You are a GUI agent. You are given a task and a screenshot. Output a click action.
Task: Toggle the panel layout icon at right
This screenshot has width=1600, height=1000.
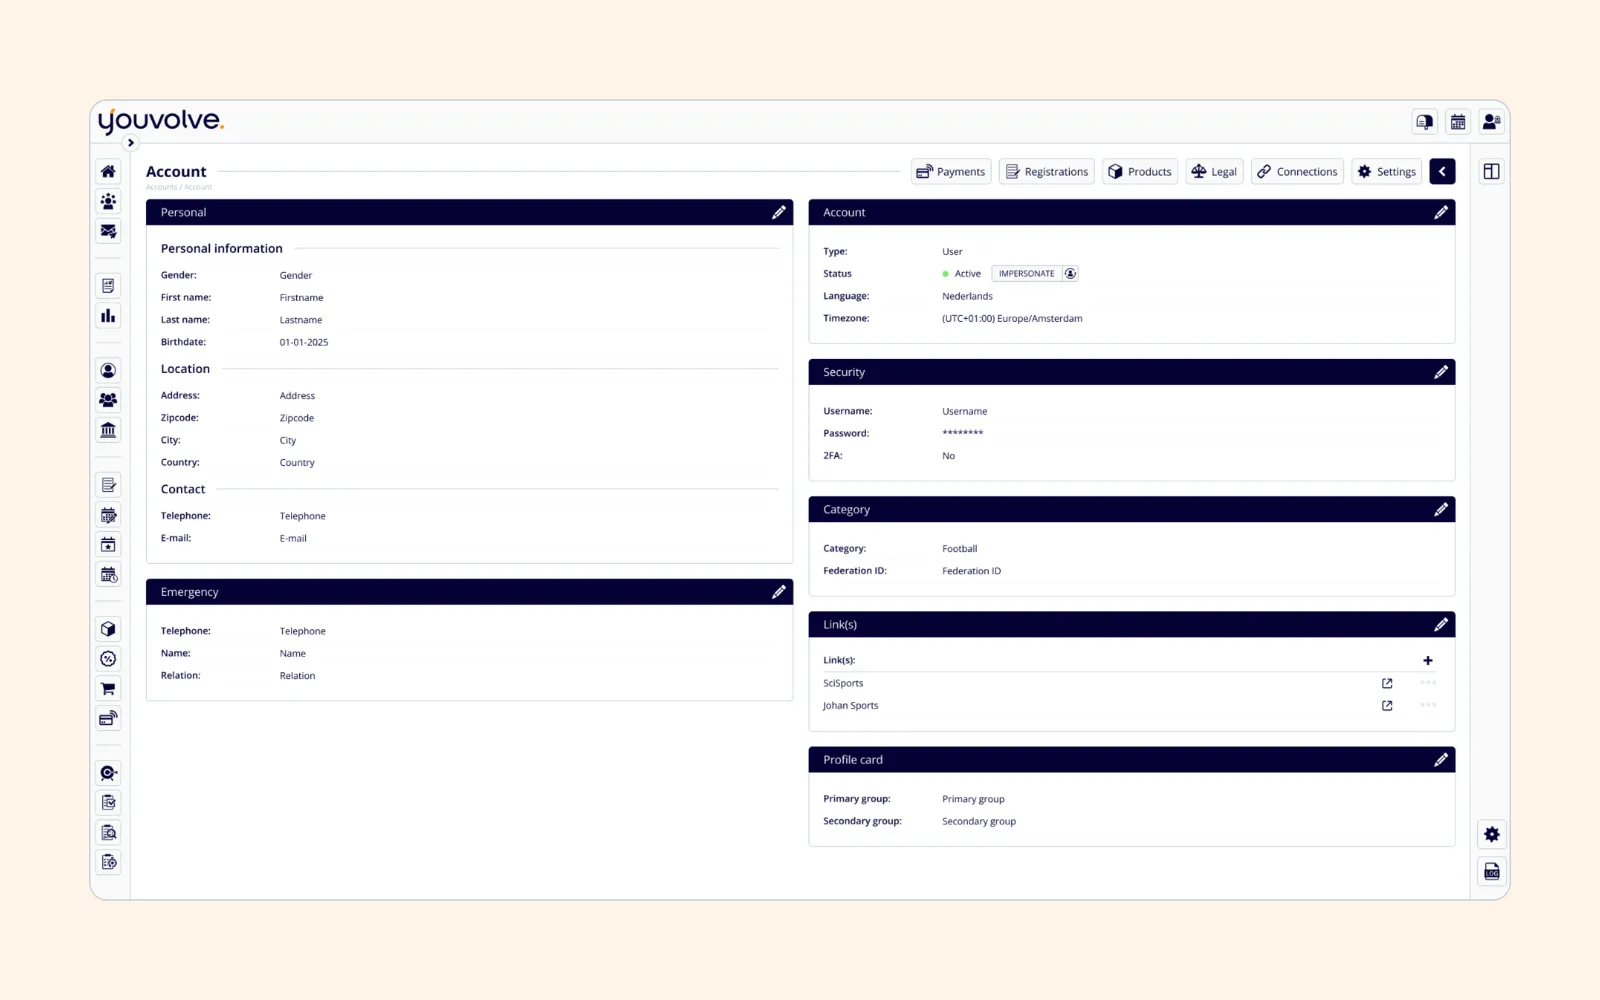tap(1491, 172)
